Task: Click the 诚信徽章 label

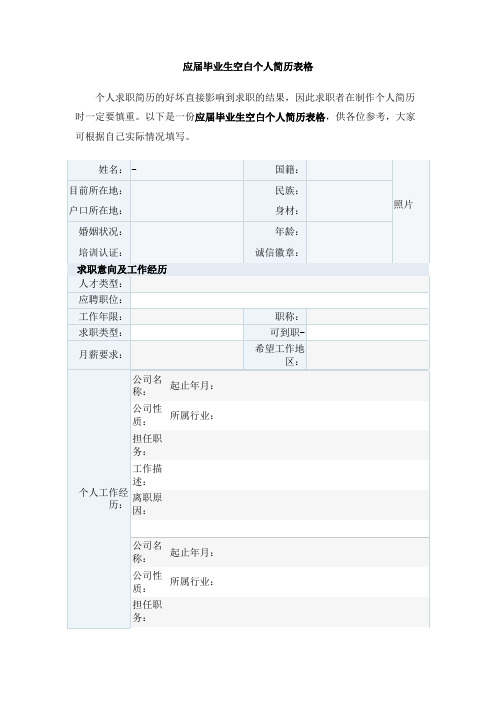Action: [277, 253]
